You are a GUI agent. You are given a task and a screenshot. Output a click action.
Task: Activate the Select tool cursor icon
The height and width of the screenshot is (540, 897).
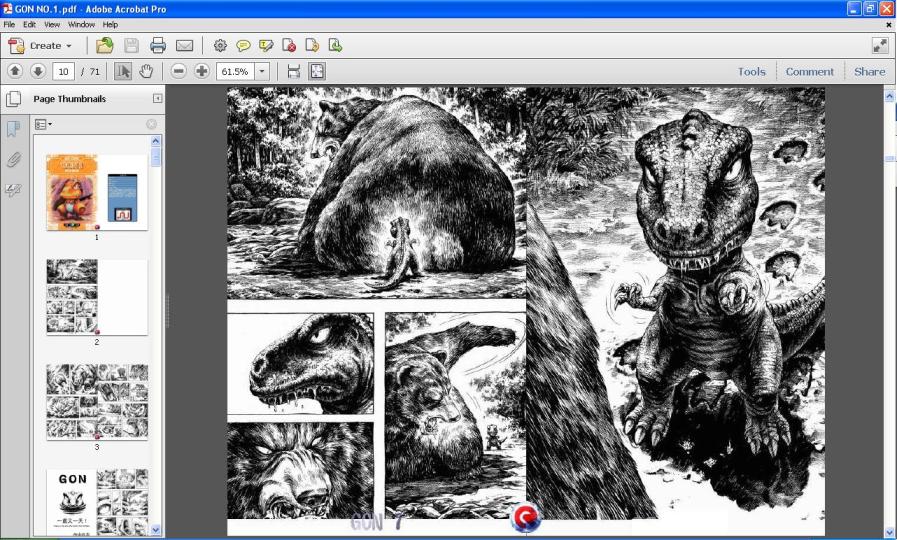(122, 71)
